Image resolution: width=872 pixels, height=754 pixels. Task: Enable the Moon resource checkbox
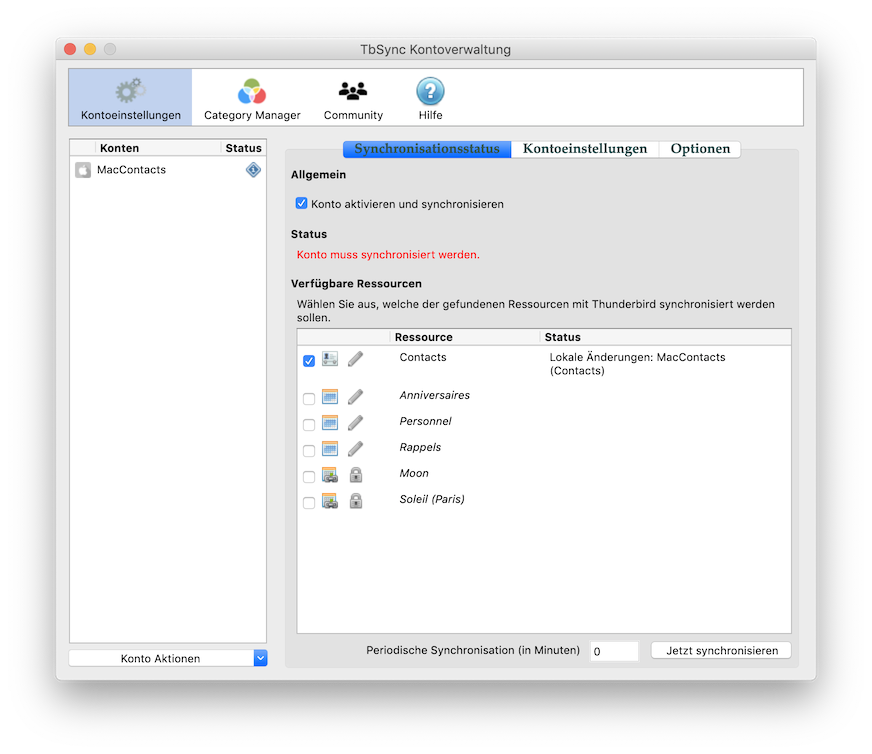point(309,477)
